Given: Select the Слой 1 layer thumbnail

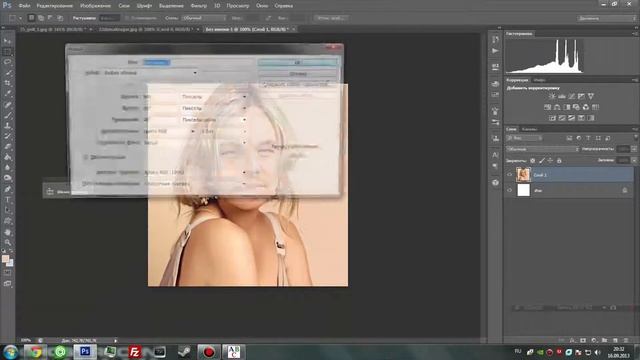Looking at the screenshot, I should tap(523, 175).
